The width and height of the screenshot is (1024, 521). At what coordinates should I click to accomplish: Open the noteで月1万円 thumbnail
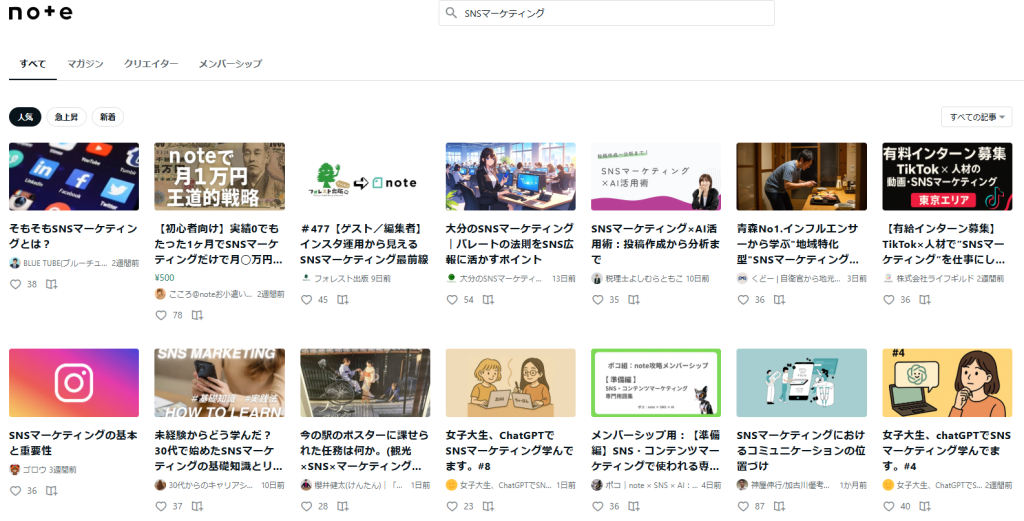click(x=219, y=176)
